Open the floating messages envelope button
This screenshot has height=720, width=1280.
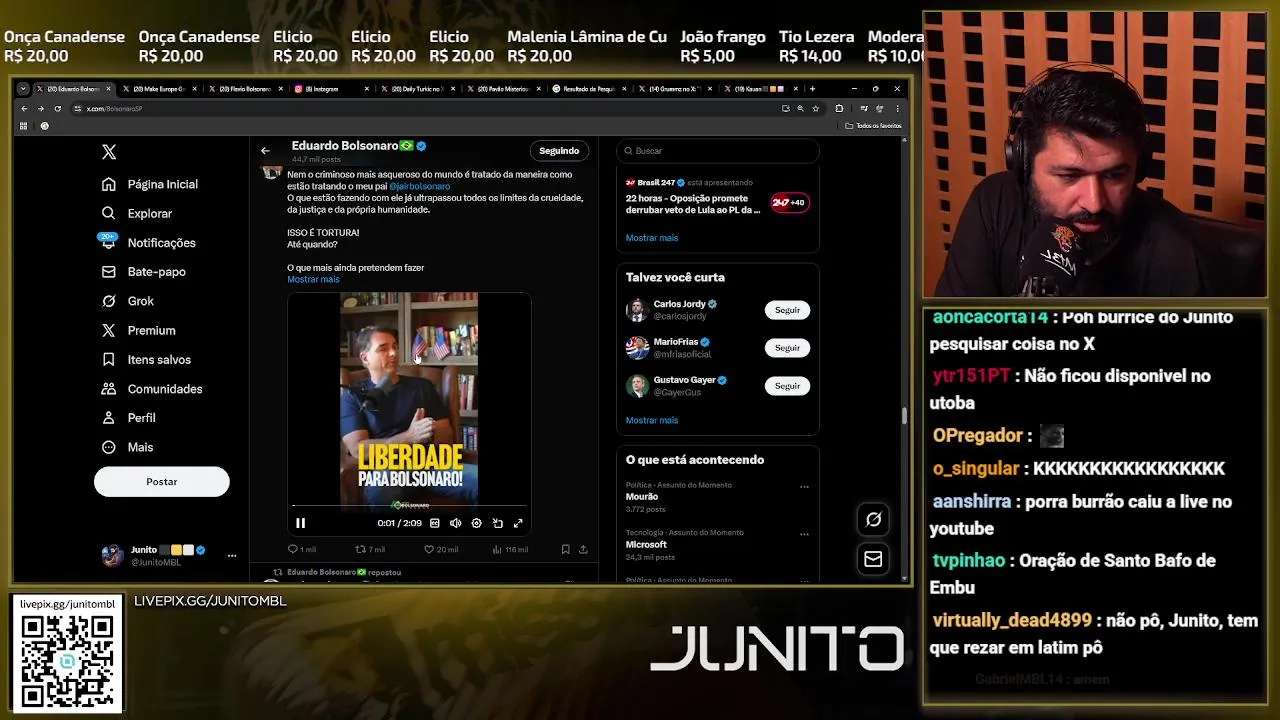pos(873,560)
